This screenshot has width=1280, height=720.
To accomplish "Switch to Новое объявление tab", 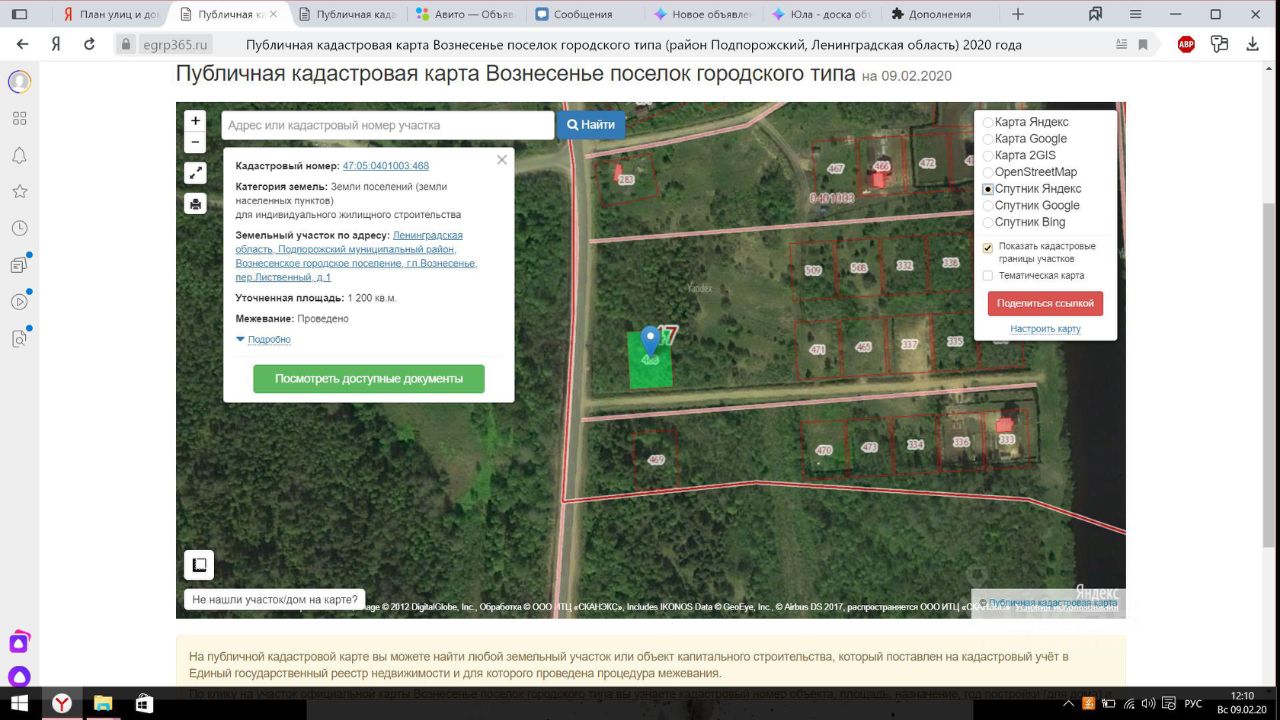I will pyautogui.click(x=701, y=14).
